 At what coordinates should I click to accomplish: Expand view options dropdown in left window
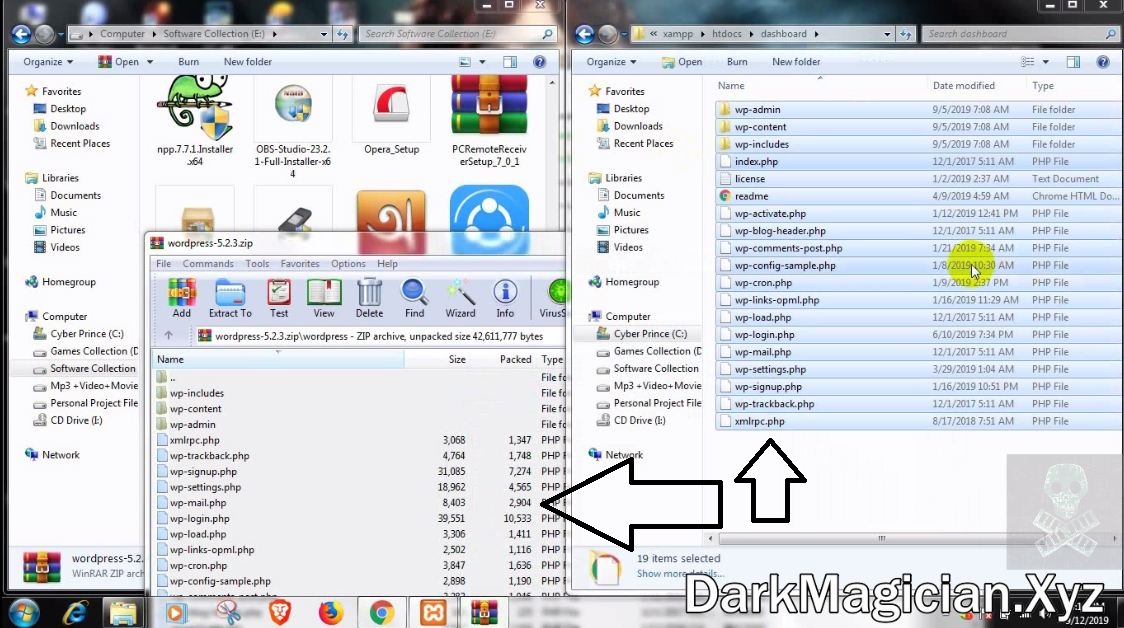(x=482, y=62)
